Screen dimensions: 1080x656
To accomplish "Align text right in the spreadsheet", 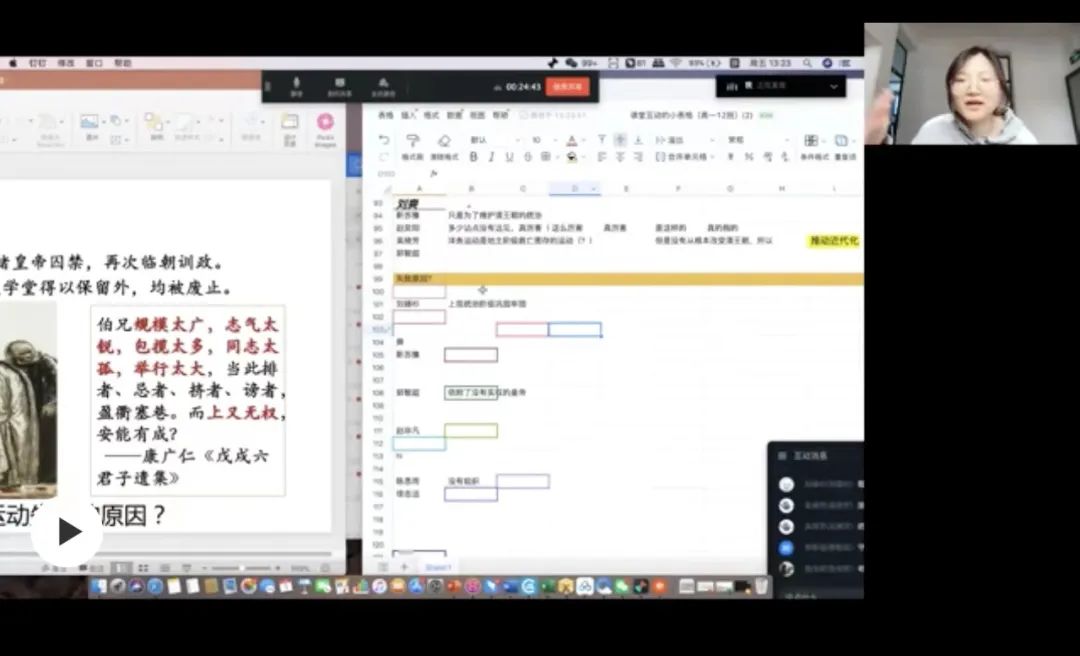I will tap(638, 157).
